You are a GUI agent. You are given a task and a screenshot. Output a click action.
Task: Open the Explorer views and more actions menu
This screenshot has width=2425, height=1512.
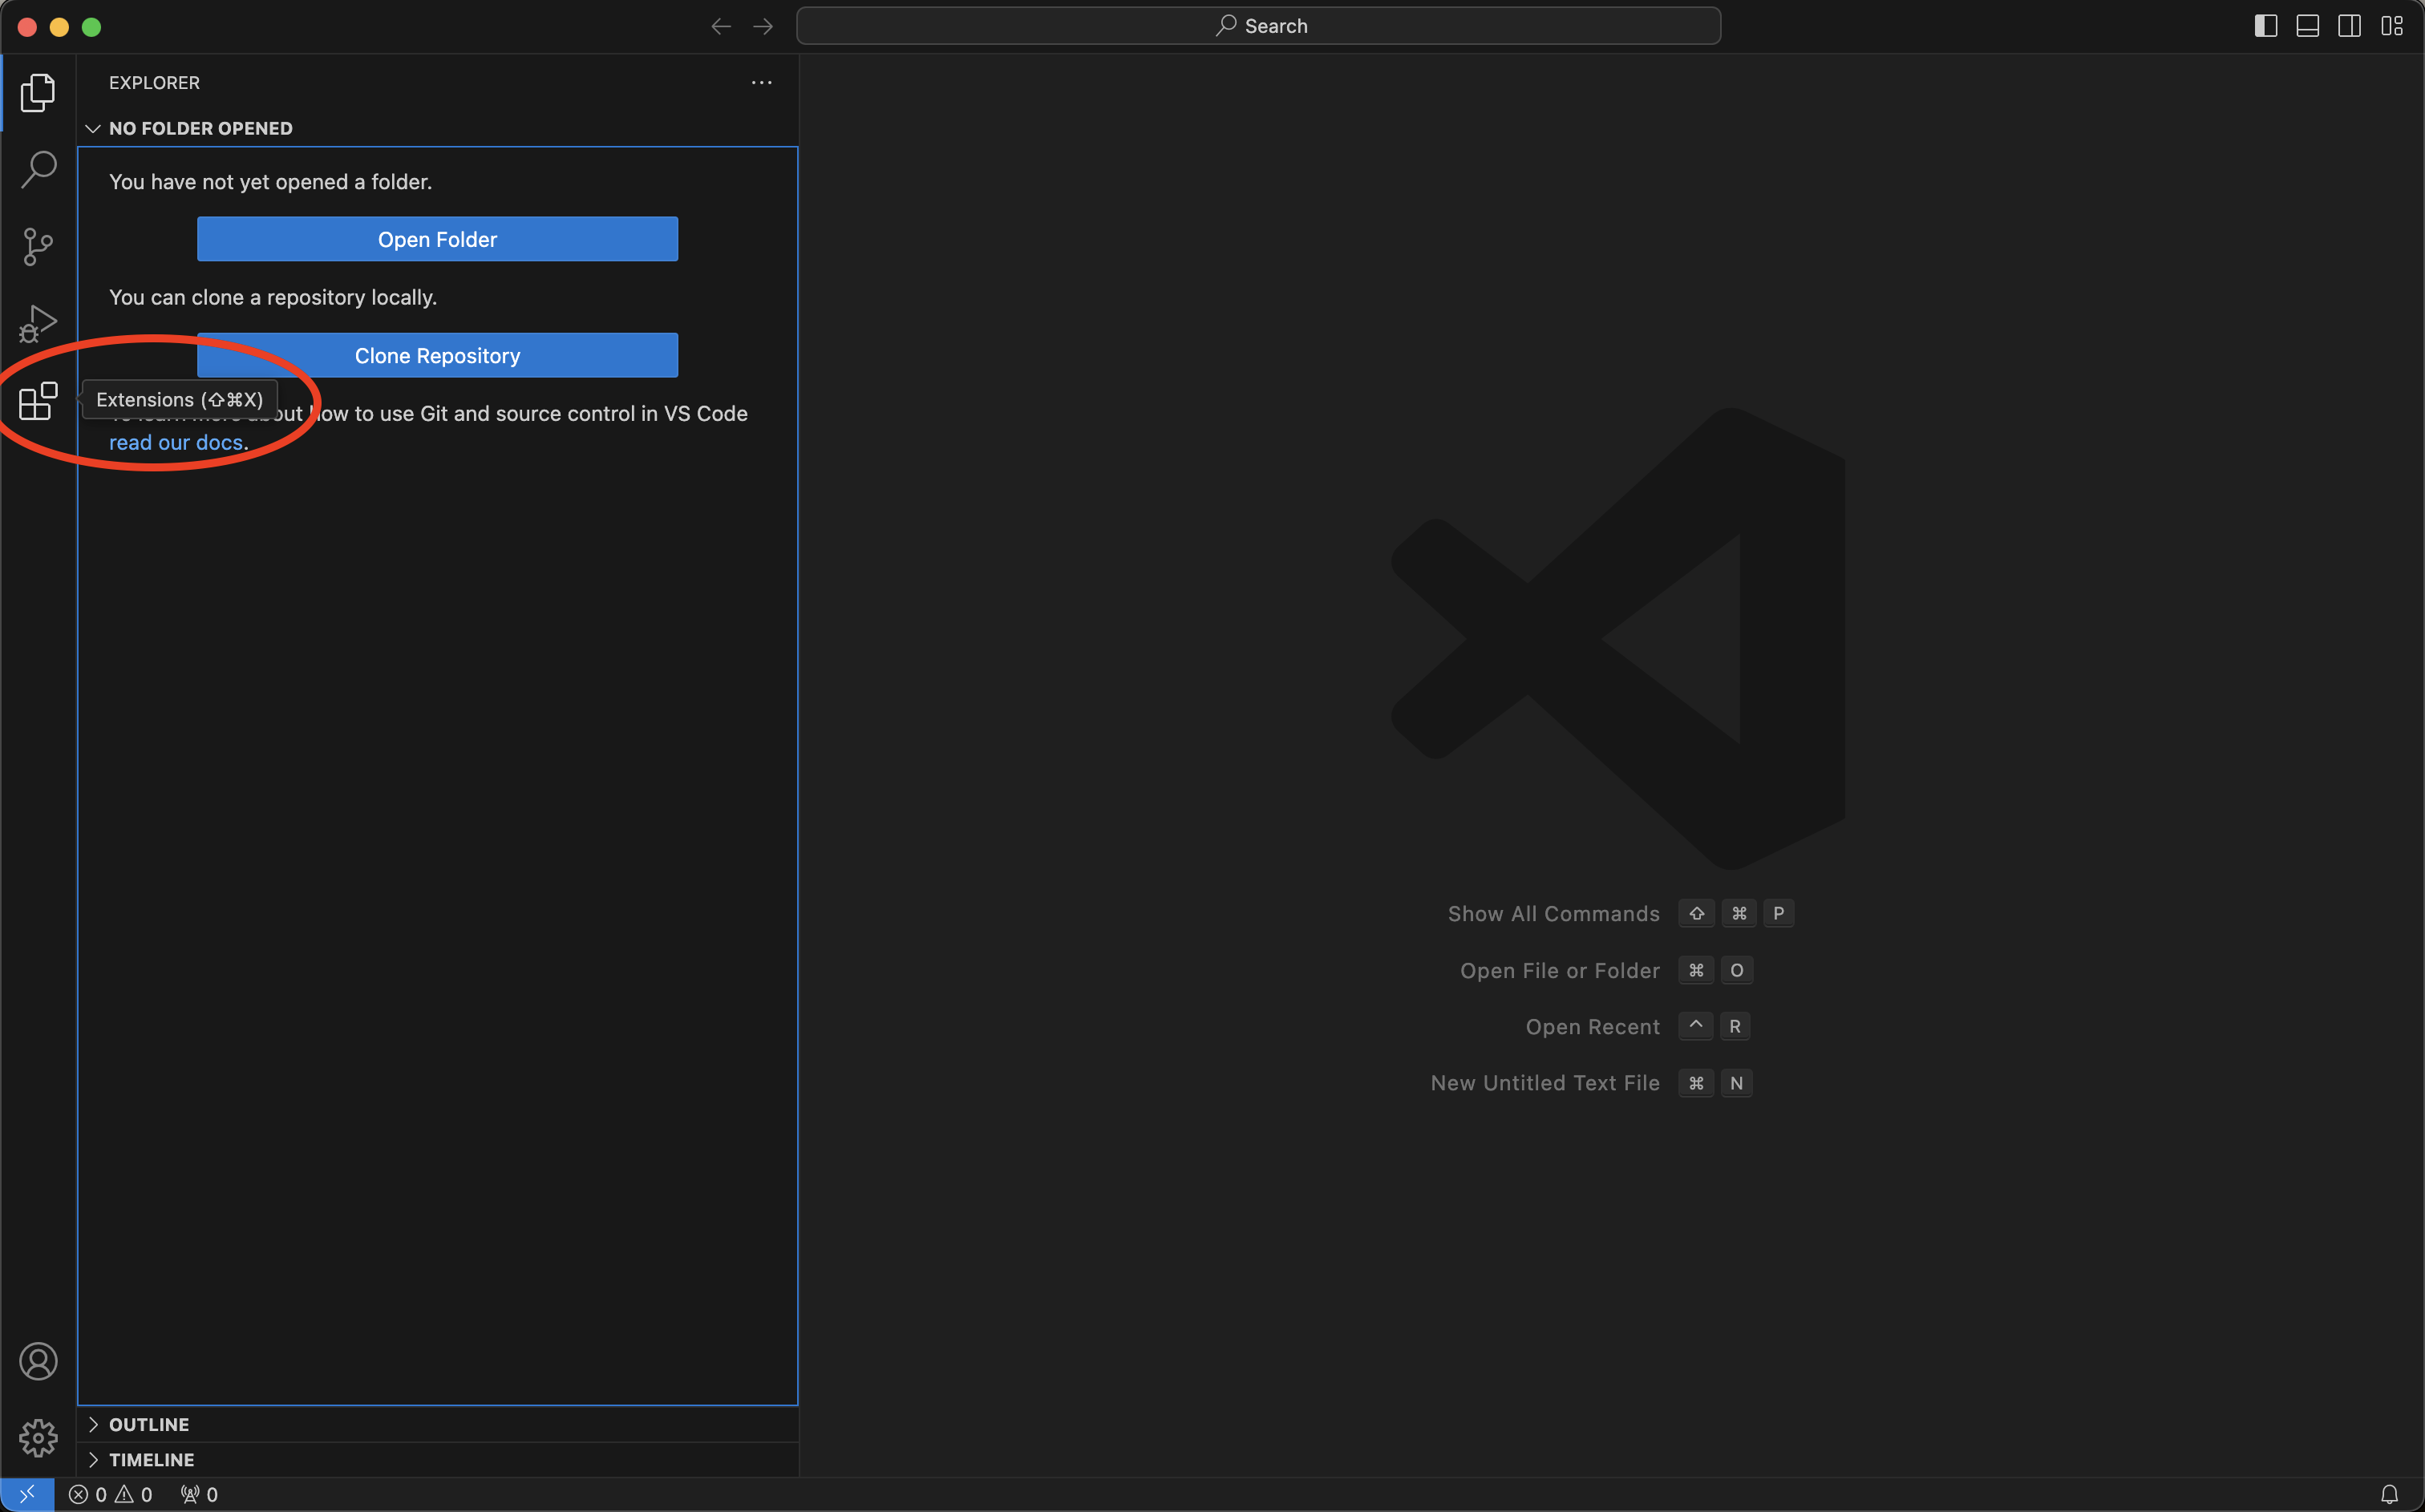pos(761,83)
